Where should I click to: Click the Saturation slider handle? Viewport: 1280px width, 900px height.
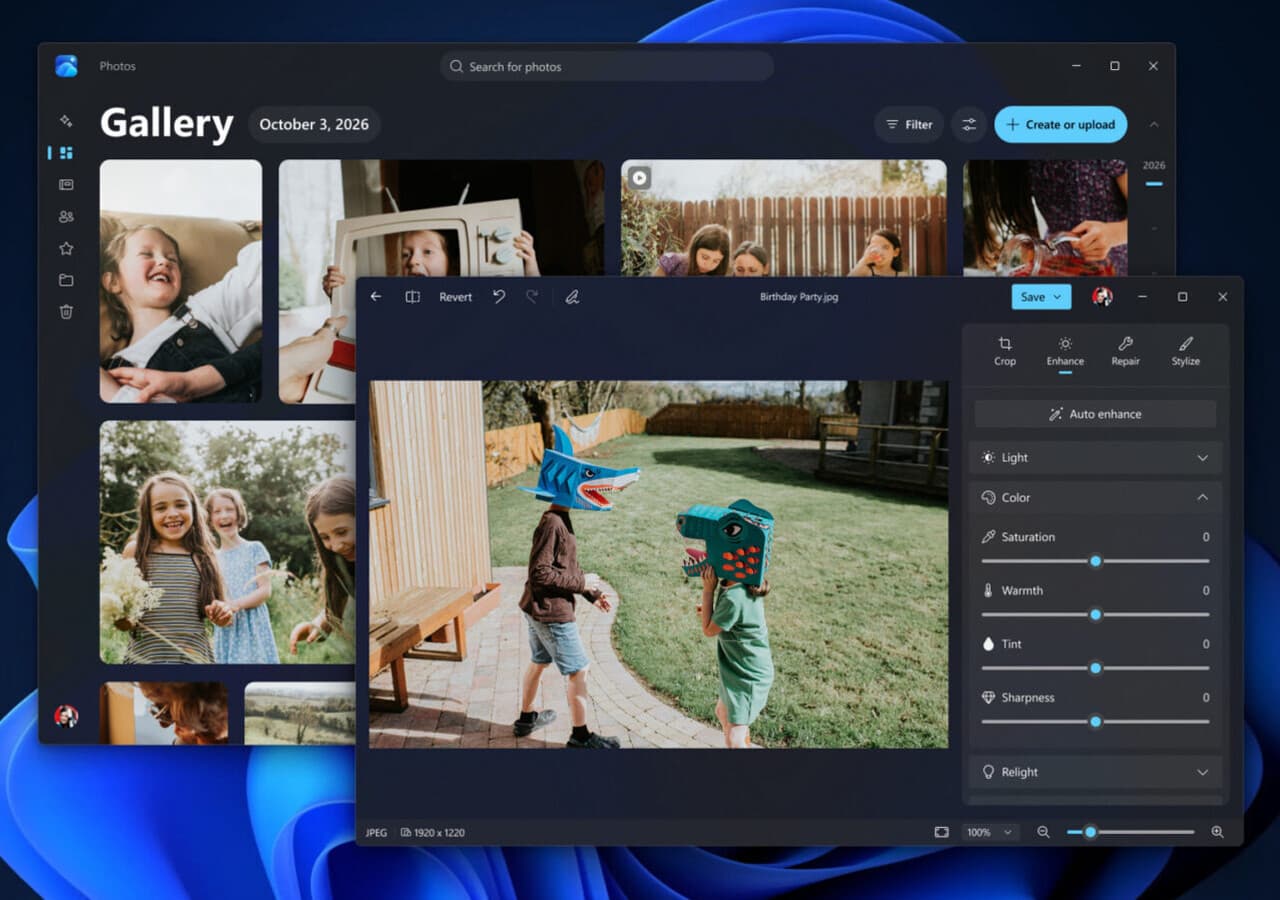(1095, 561)
